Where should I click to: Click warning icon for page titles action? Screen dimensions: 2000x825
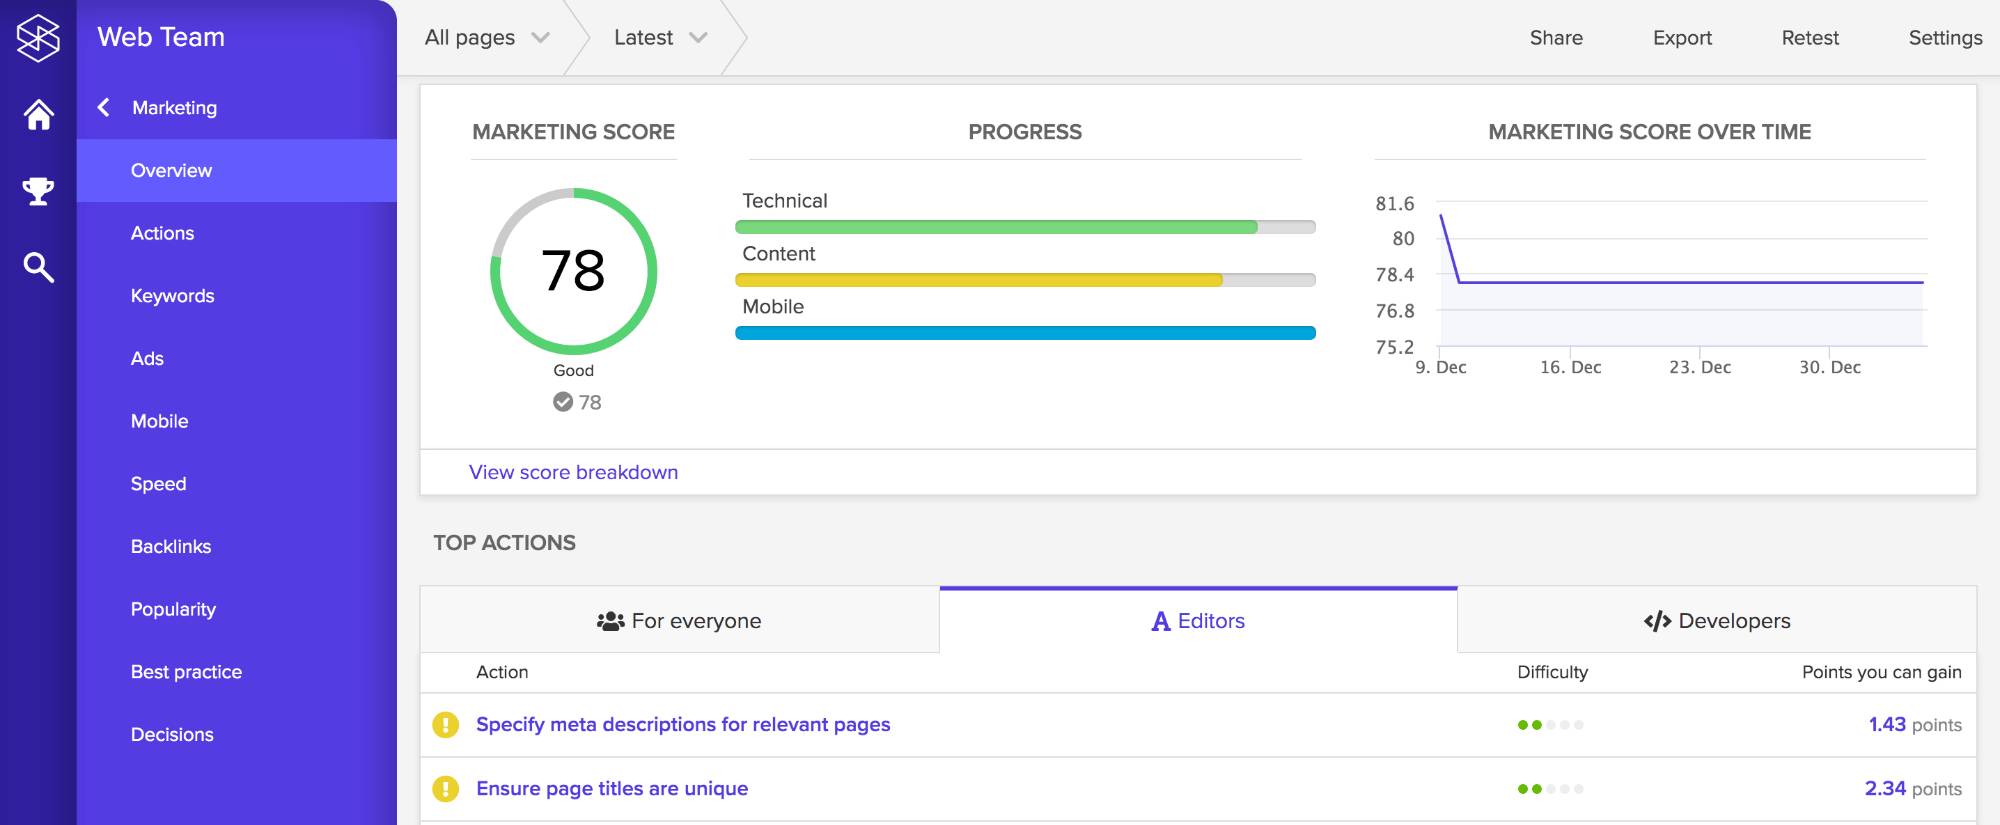(445, 789)
